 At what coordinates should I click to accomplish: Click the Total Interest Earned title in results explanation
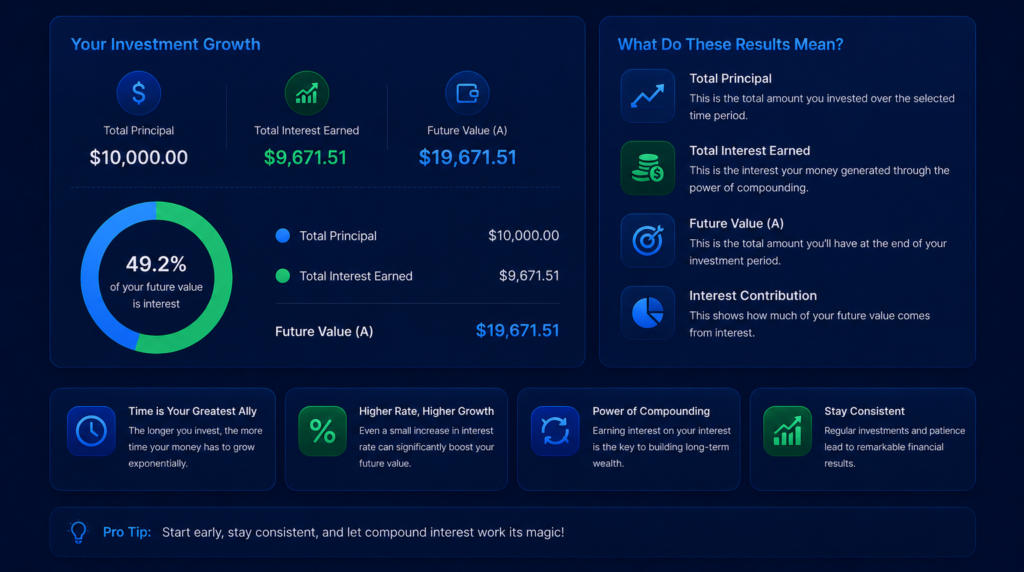(x=750, y=151)
